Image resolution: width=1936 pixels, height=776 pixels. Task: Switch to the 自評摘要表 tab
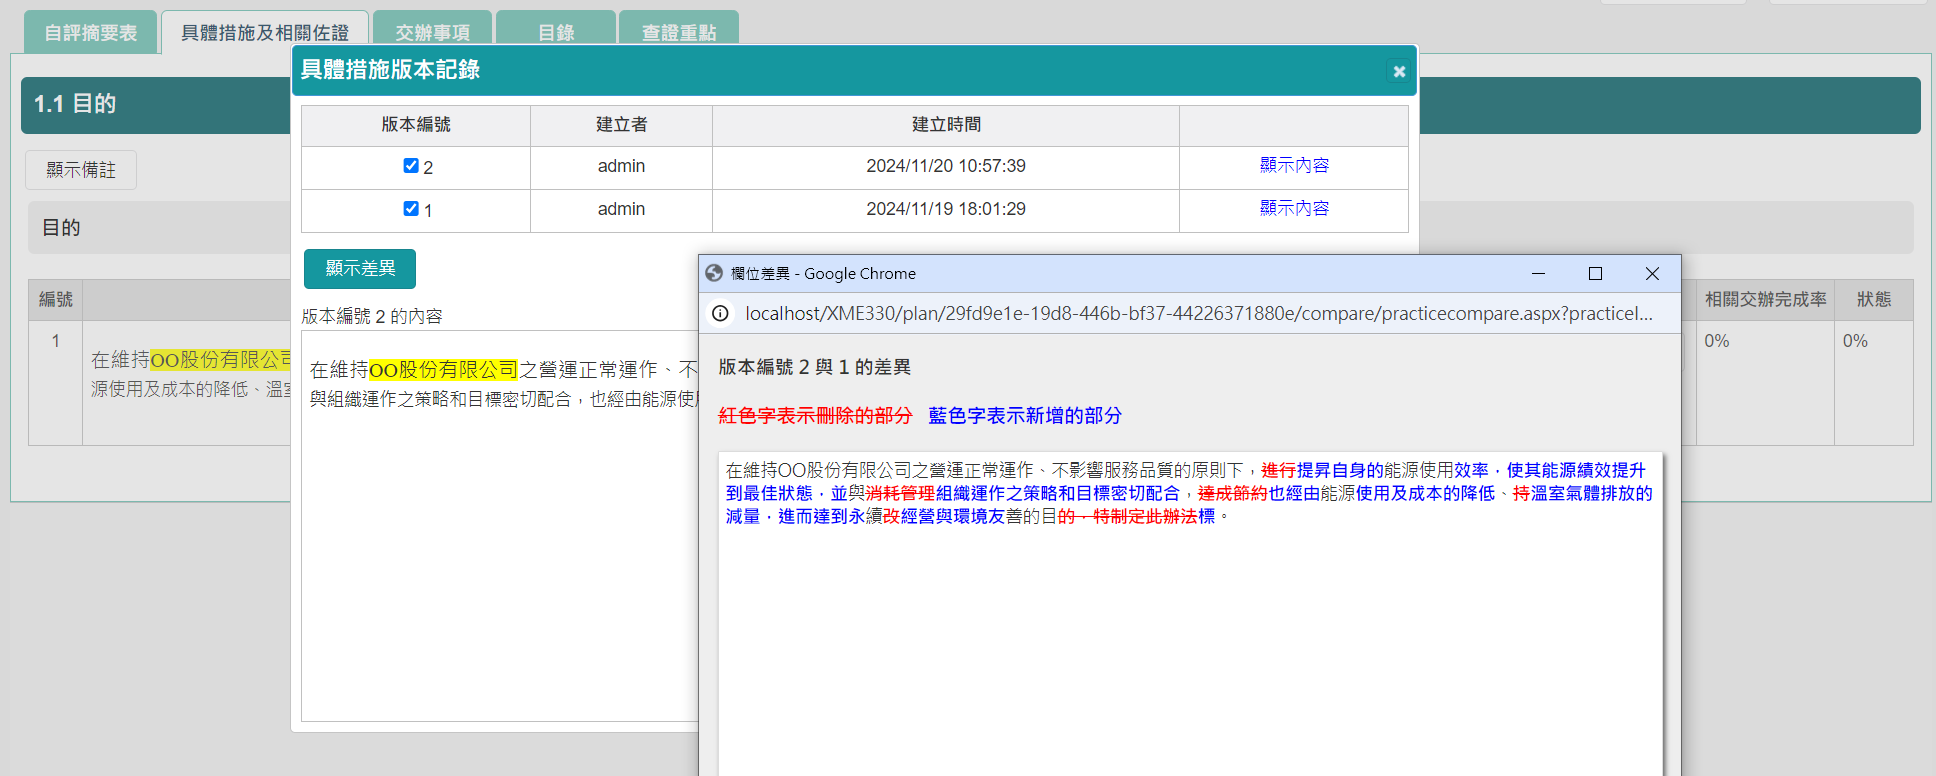(90, 33)
